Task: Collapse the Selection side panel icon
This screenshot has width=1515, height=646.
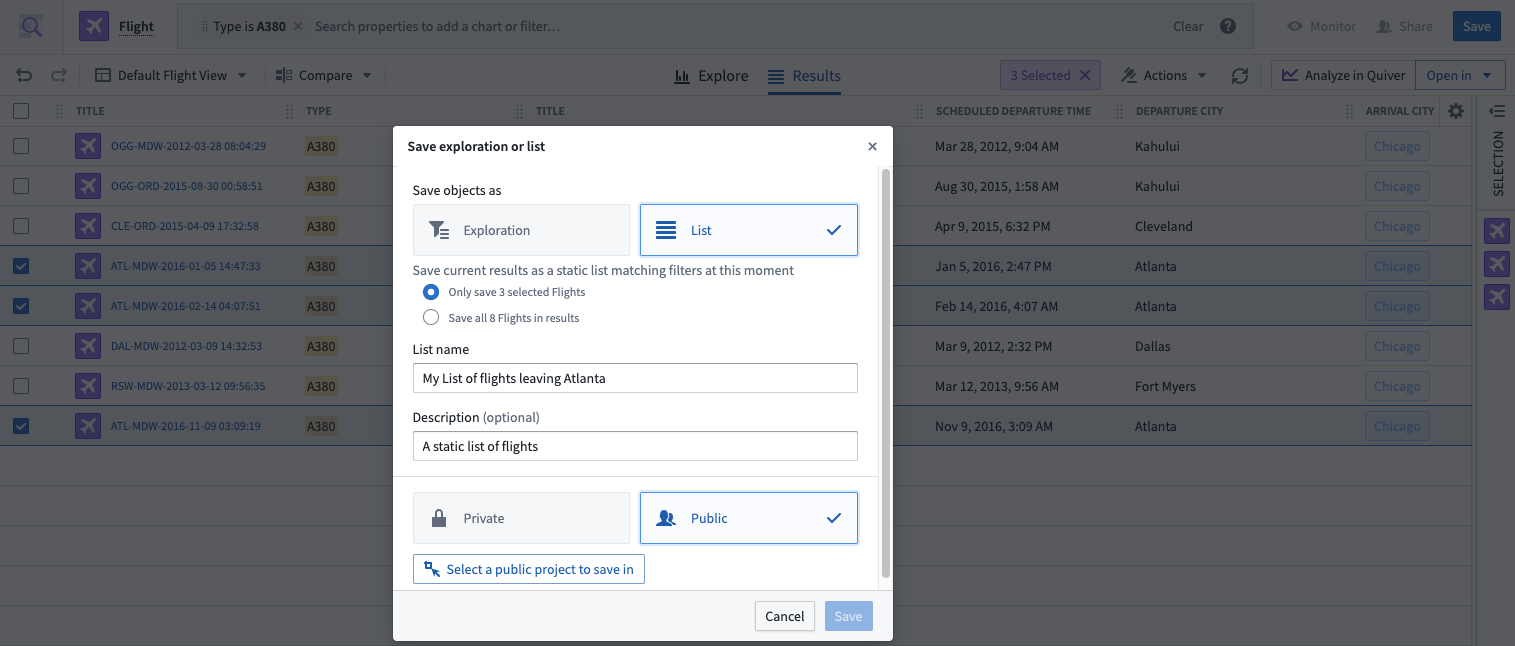Action: [1497, 111]
